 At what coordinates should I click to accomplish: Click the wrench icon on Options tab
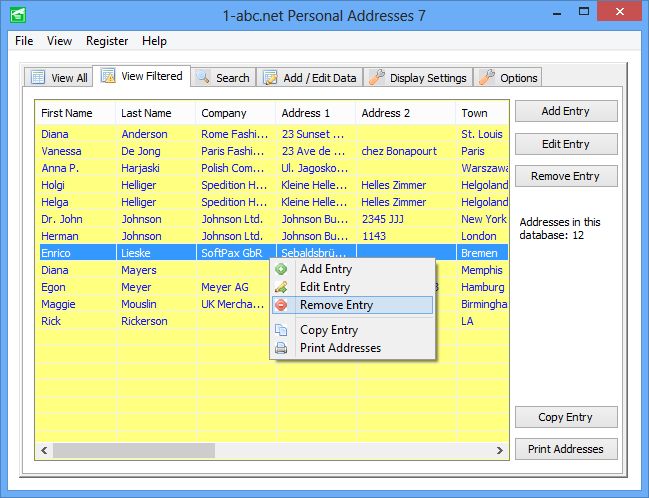tap(487, 77)
